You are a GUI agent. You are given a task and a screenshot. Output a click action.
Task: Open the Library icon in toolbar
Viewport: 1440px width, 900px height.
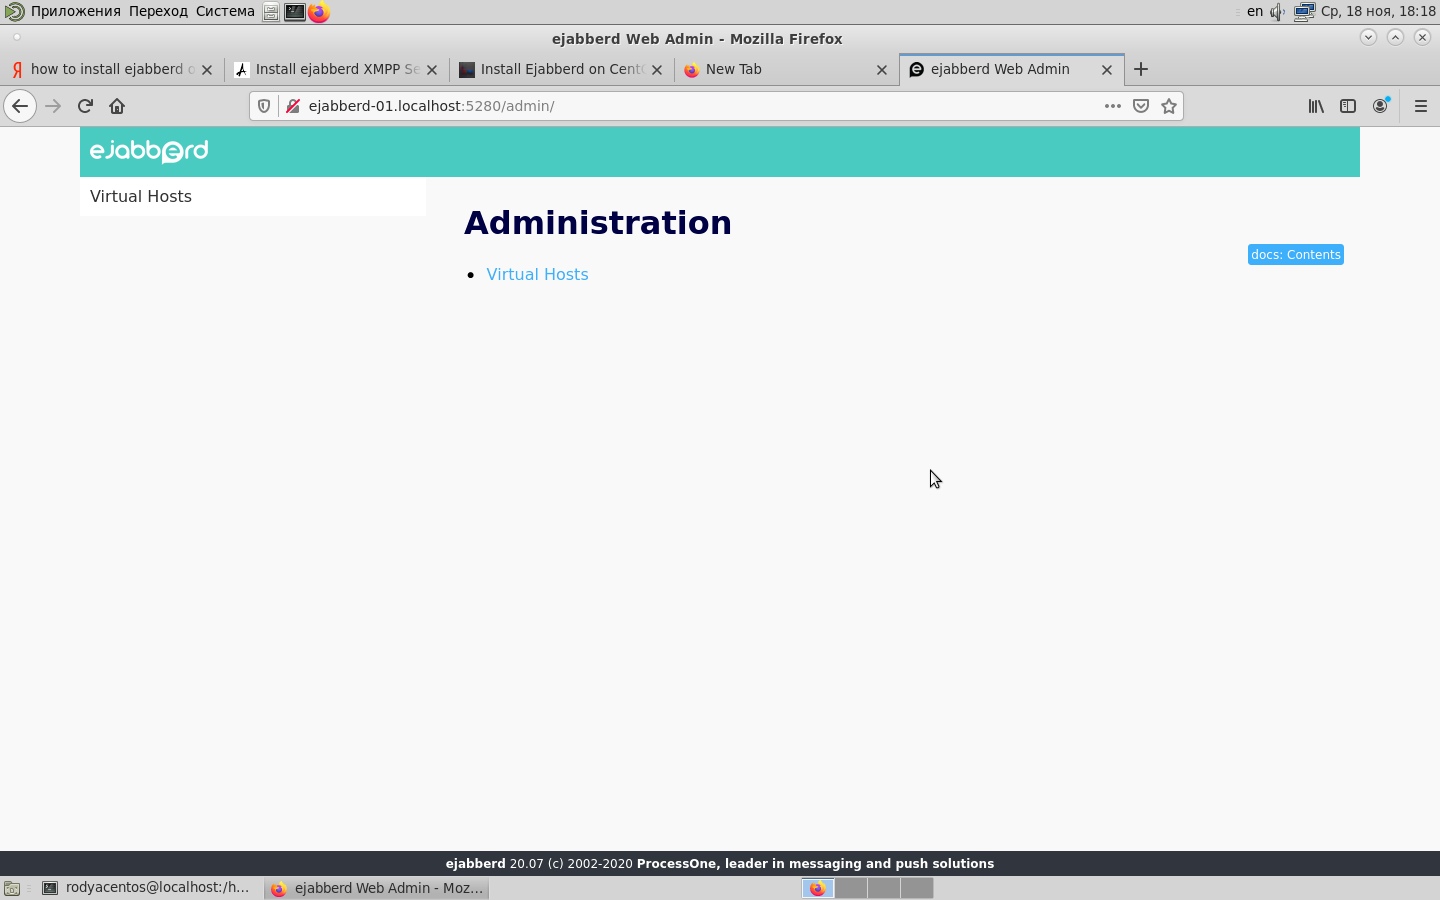point(1316,106)
